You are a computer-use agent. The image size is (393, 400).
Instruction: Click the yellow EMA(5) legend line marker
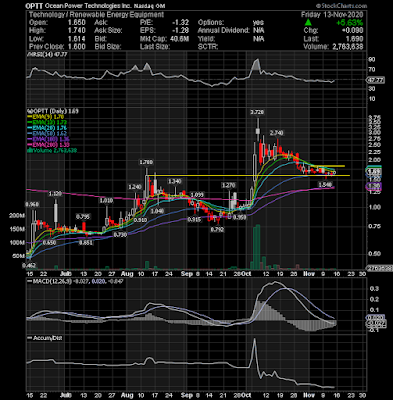30,117
